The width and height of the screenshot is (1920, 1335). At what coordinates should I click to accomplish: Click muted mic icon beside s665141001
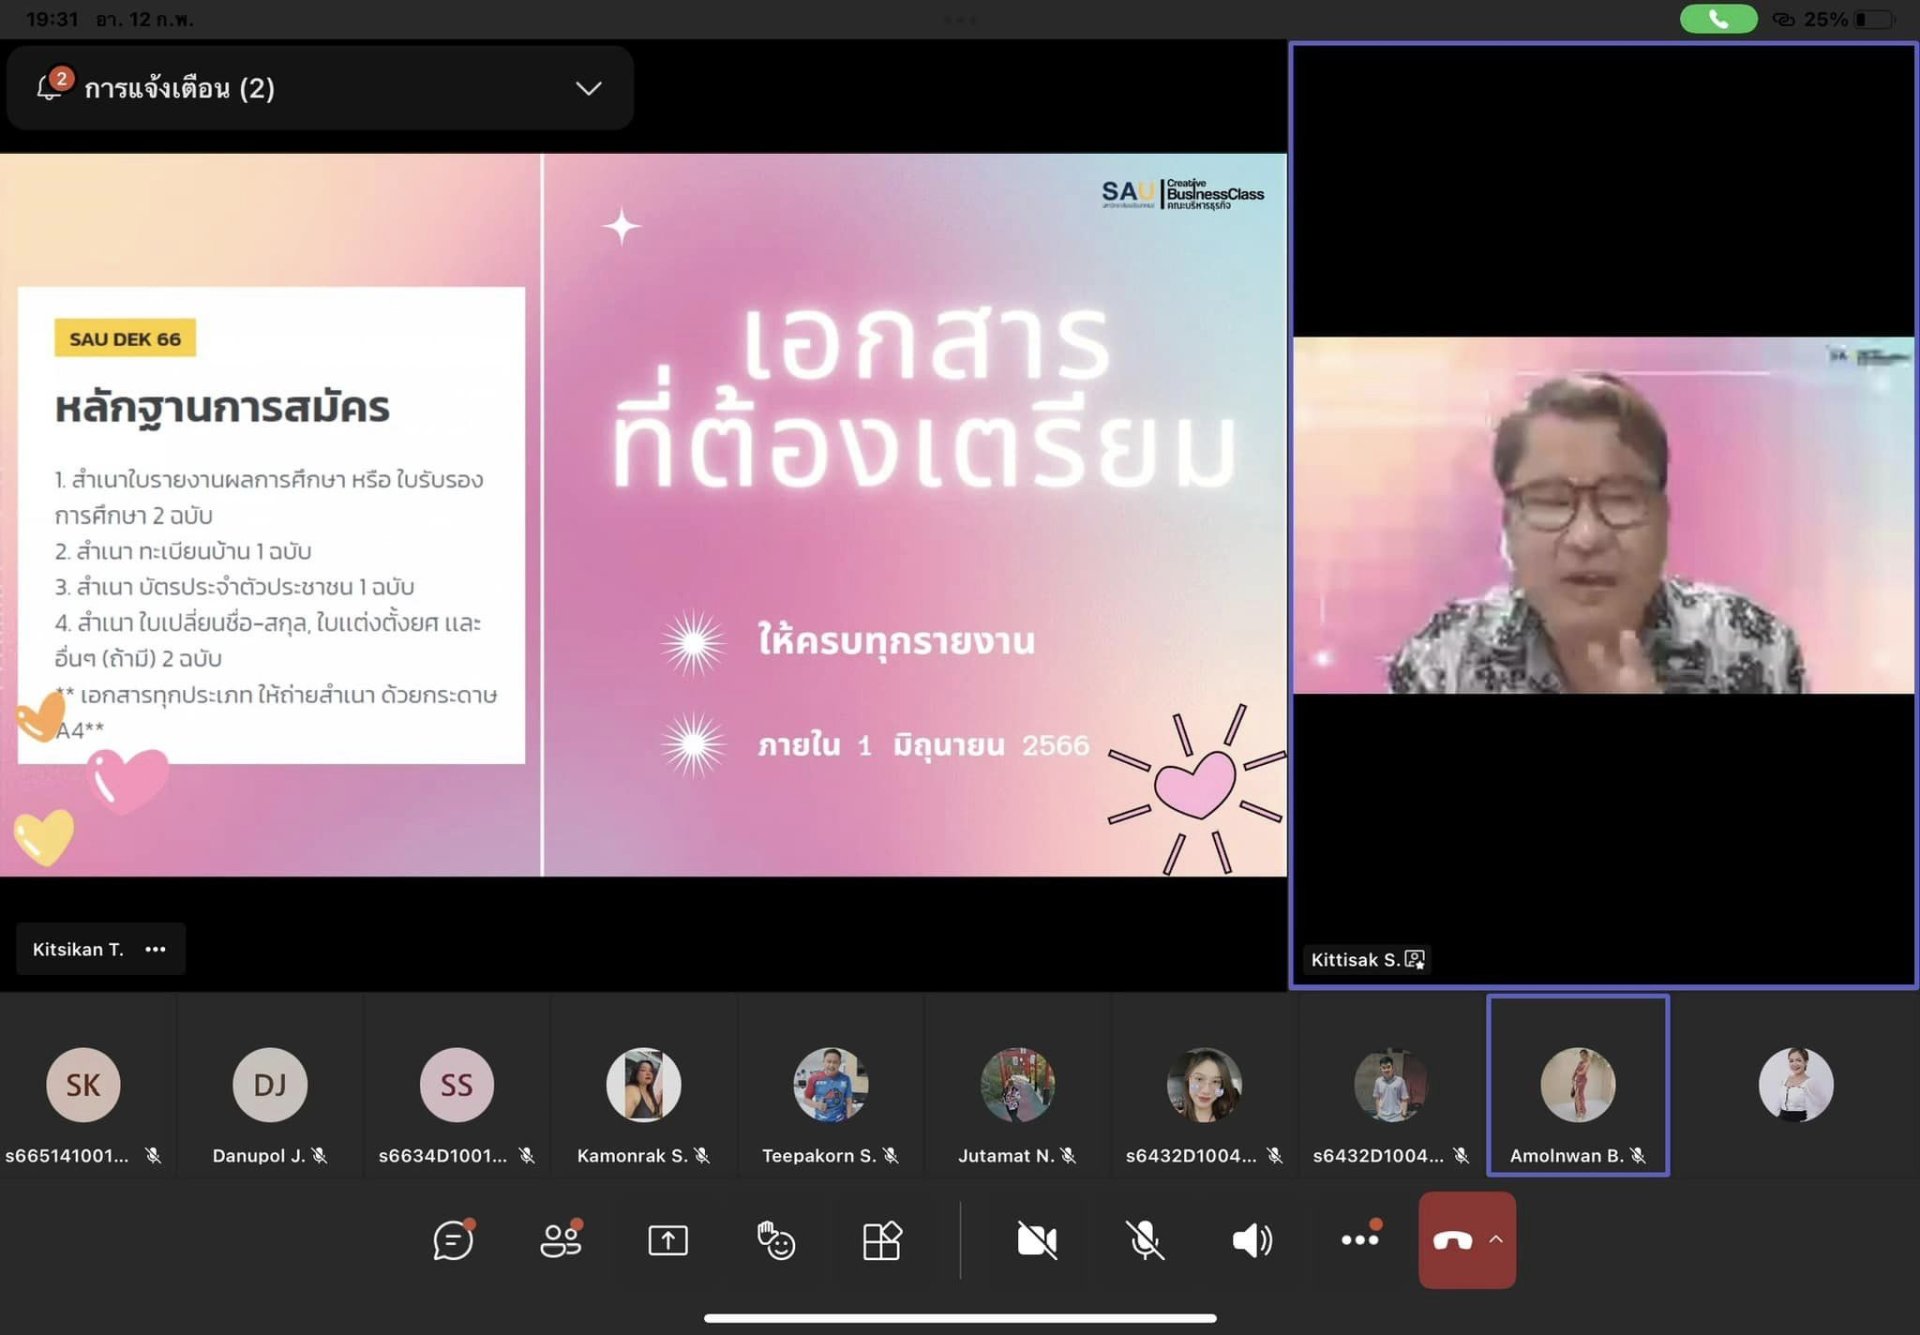click(x=153, y=1155)
